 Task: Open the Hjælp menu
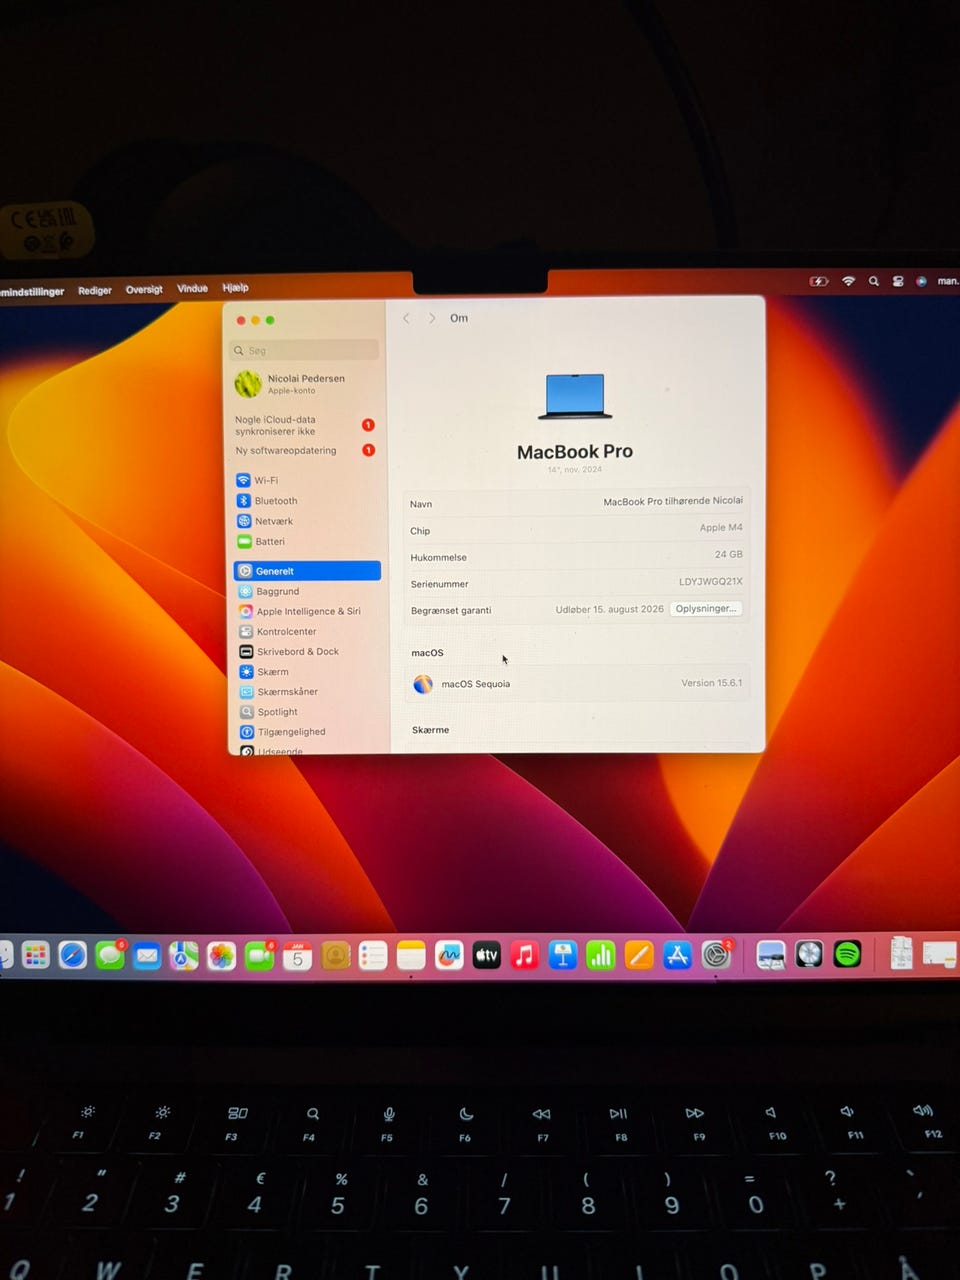[235, 288]
